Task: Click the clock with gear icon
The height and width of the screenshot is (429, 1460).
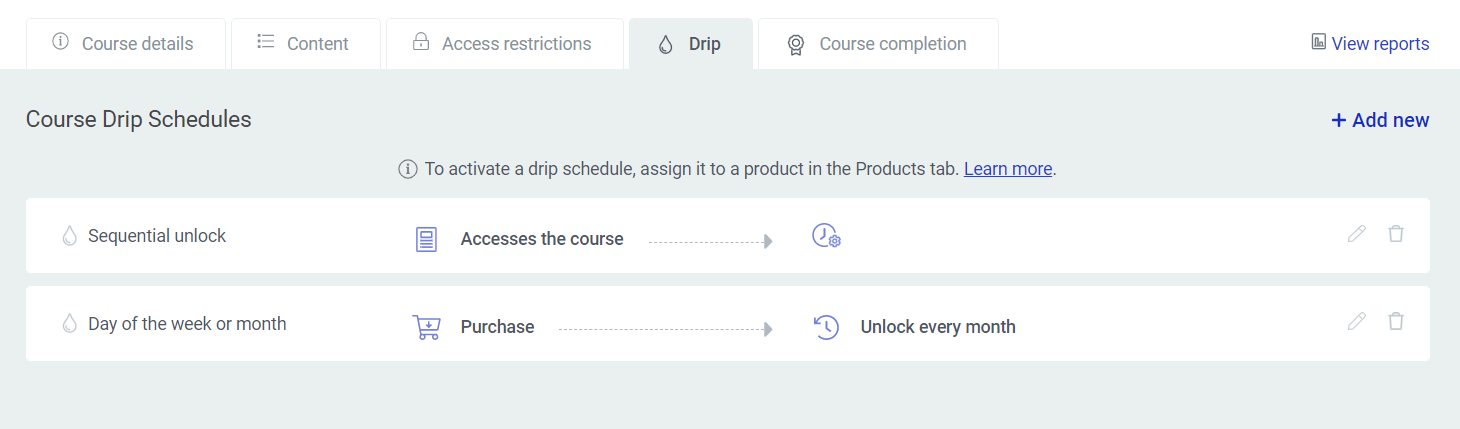Action: (826, 236)
